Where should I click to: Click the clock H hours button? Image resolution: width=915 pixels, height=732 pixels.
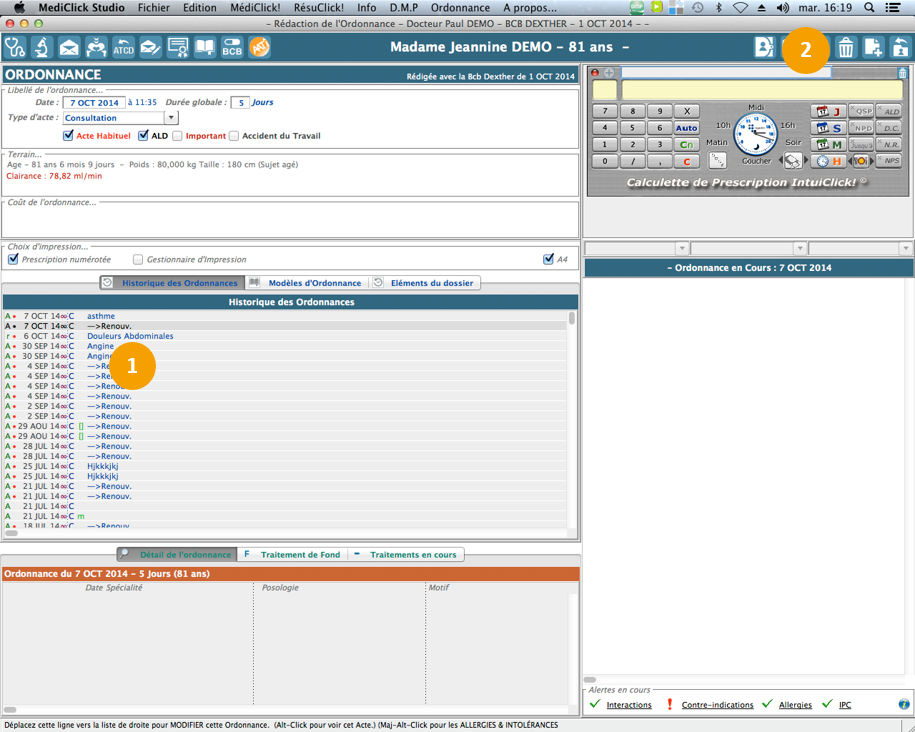tap(828, 161)
